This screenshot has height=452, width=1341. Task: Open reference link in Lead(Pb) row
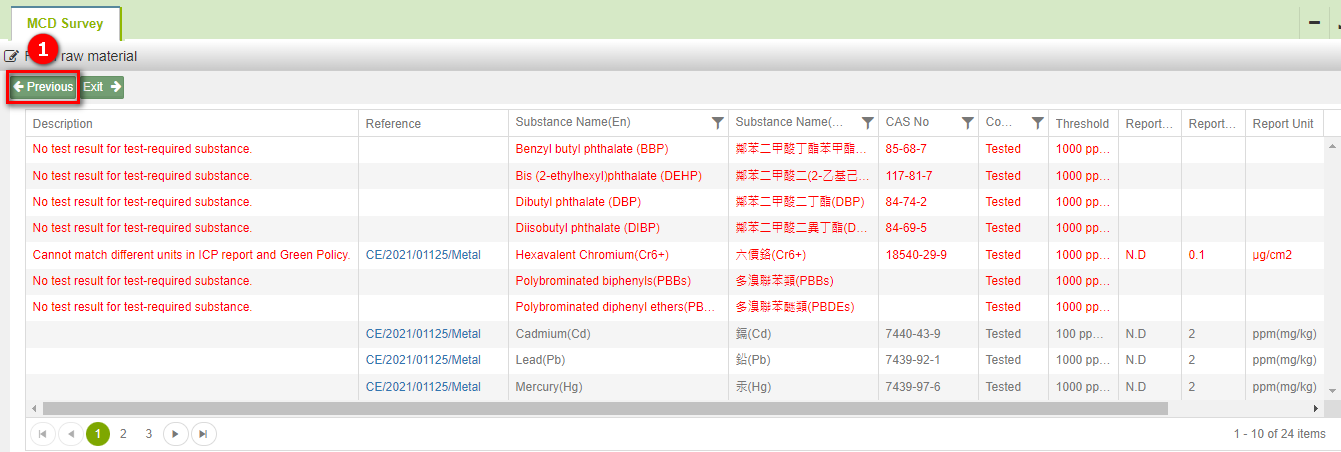tap(423, 360)
